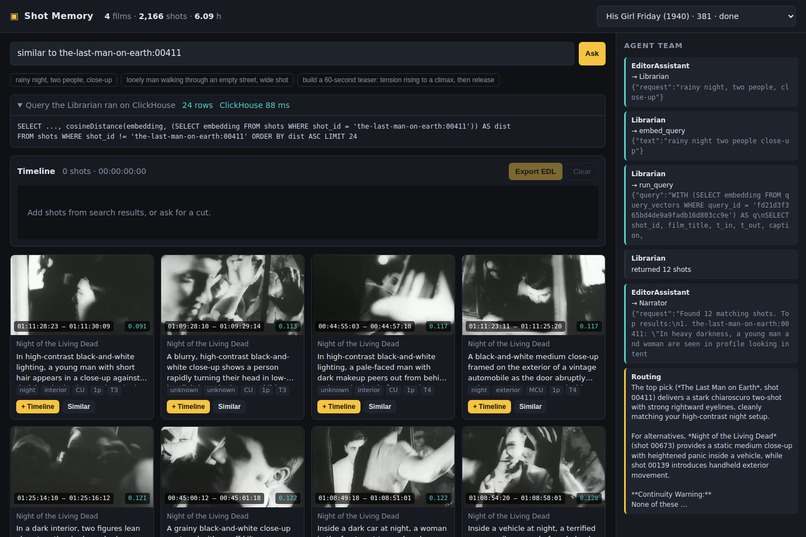The width and height of the screenshot is (806, 537).
Task: Click the 0.113 distance badge
Action: coord(288,326)
